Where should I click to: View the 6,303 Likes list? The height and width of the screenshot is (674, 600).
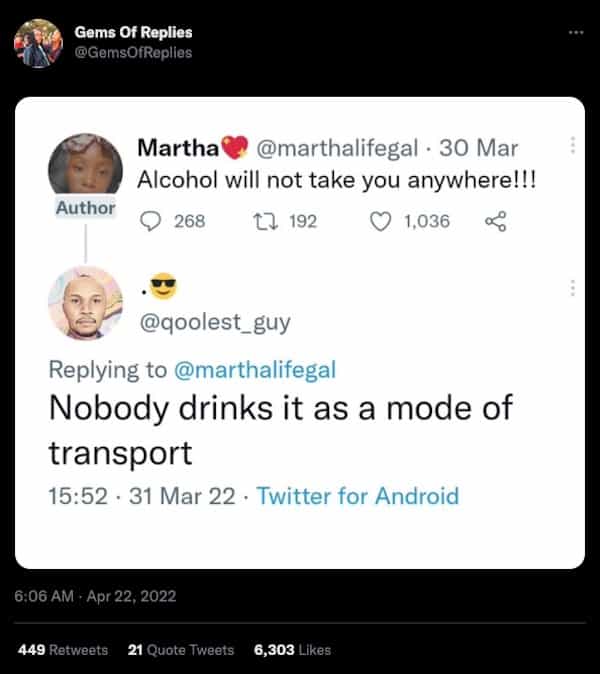coord(292,650)
